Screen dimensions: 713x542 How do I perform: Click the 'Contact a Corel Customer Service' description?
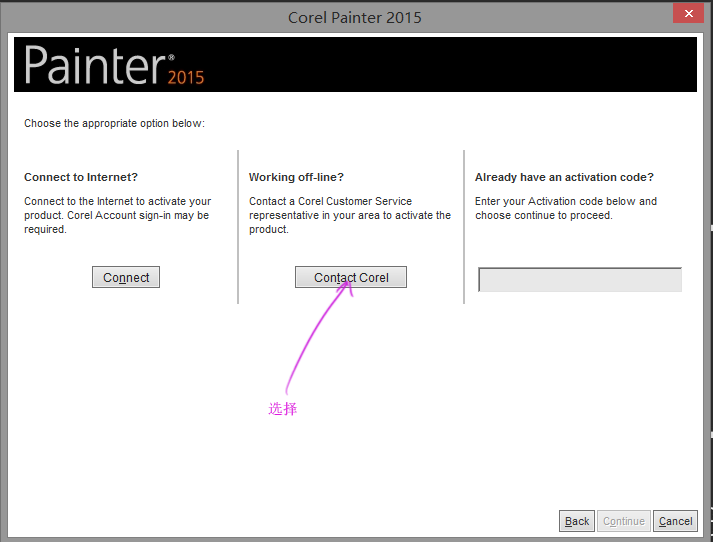(x=350, y=215)
